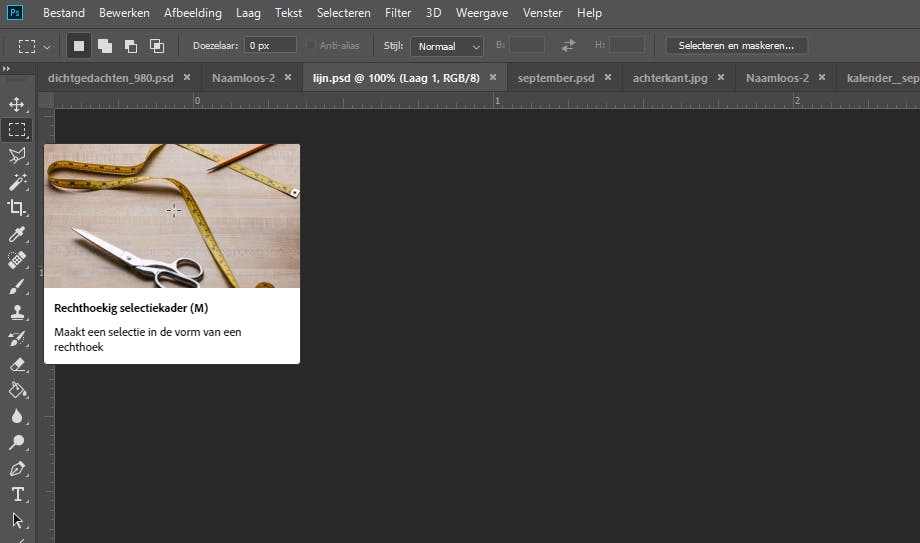Open the Tekst menu
The height and width of the screenshot is (543, 920).
(x=289, y=12)
